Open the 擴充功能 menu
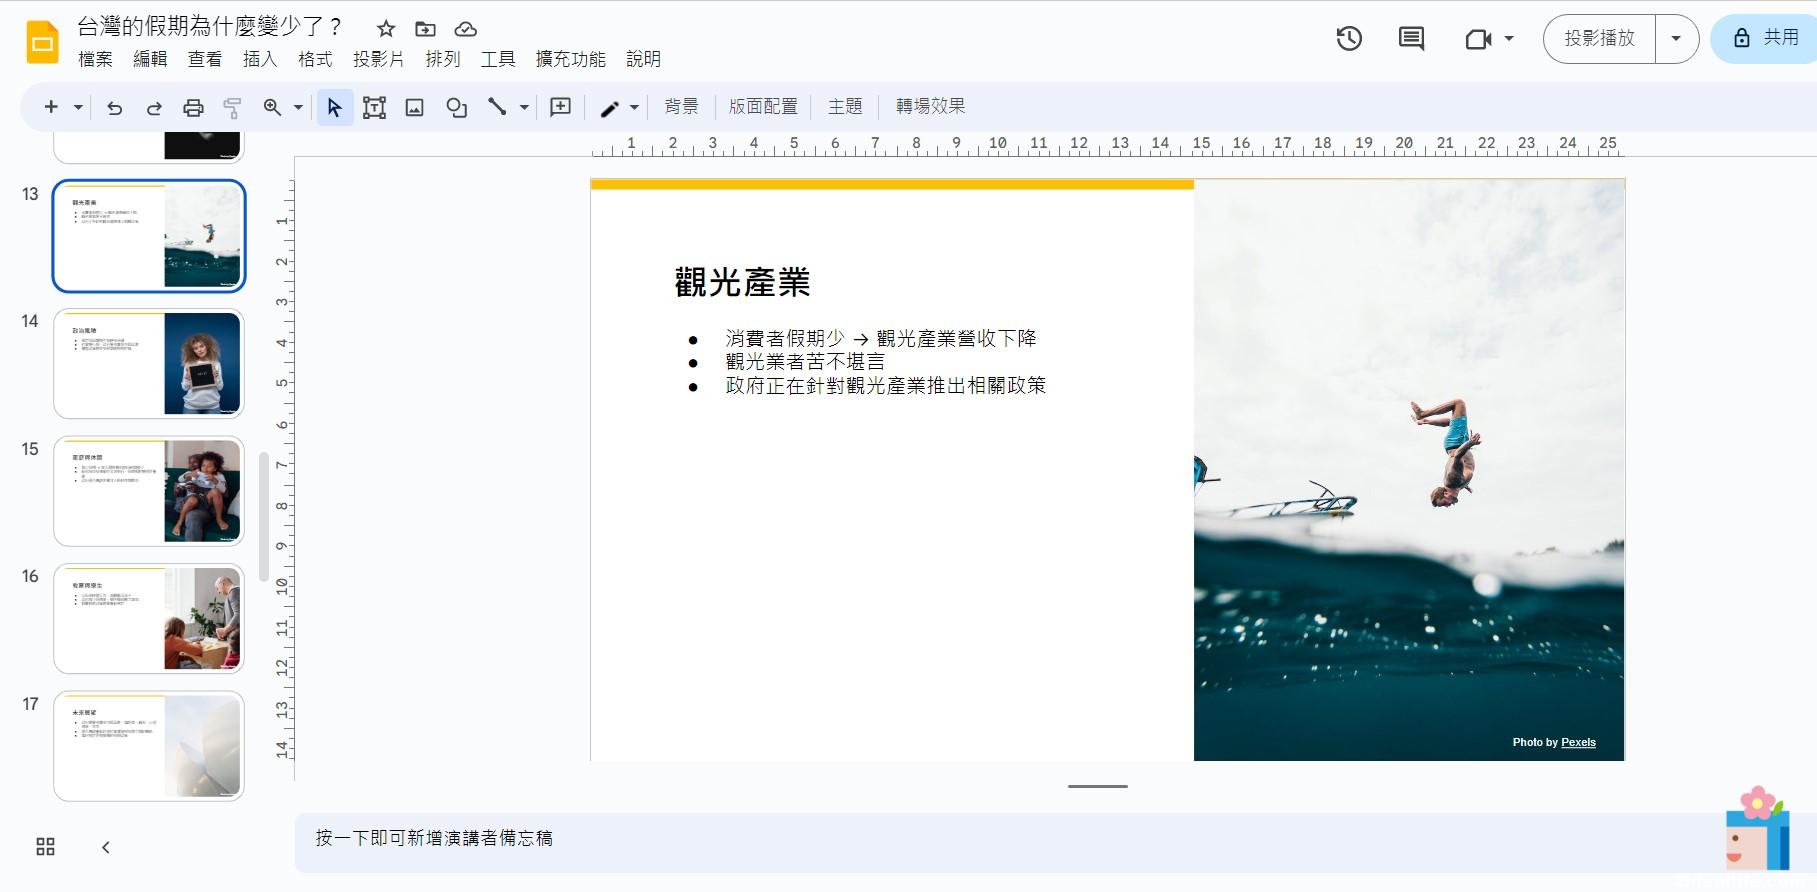 (x=570, y=59)
